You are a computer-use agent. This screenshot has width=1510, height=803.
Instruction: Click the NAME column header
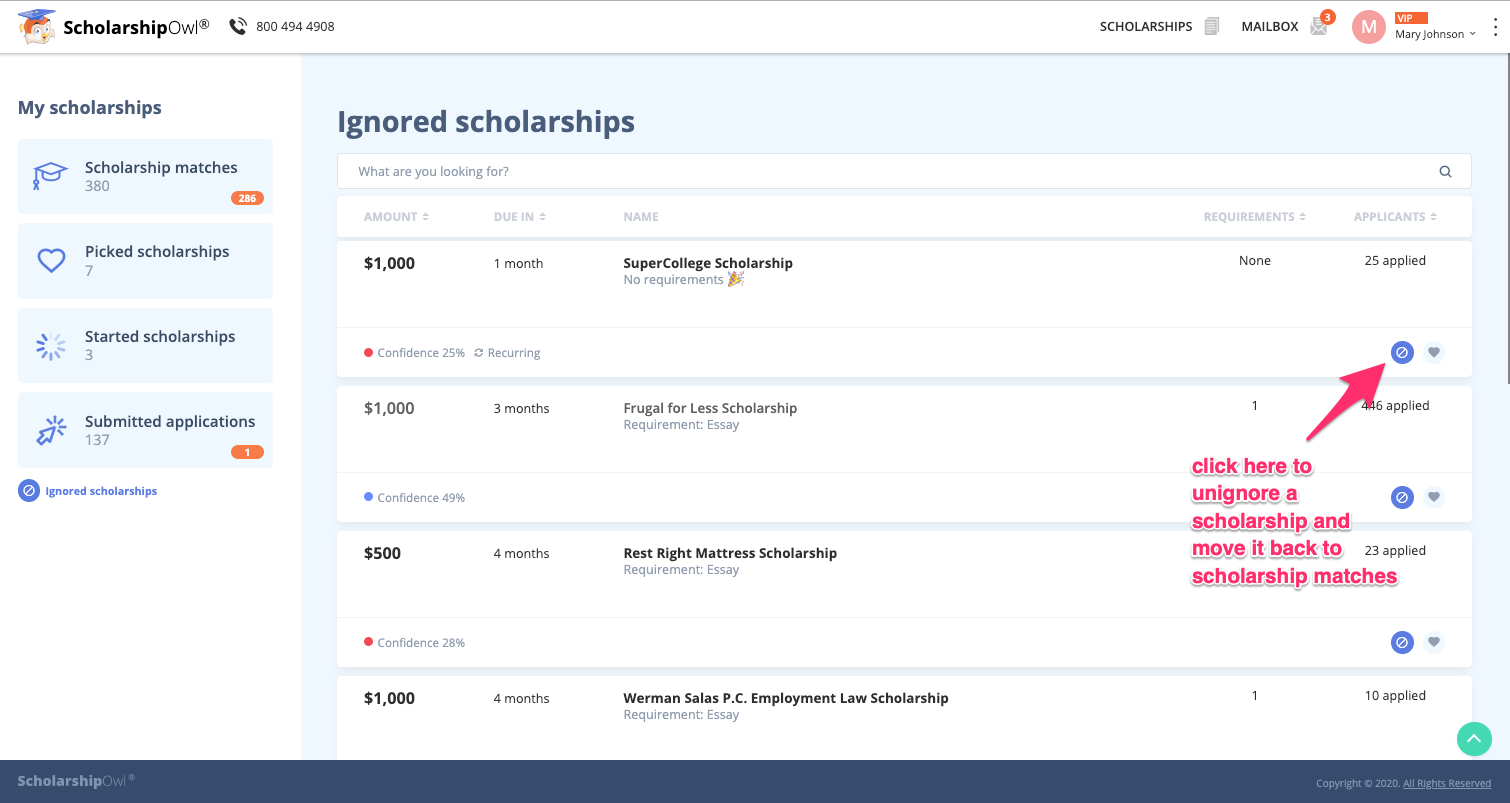641,217
